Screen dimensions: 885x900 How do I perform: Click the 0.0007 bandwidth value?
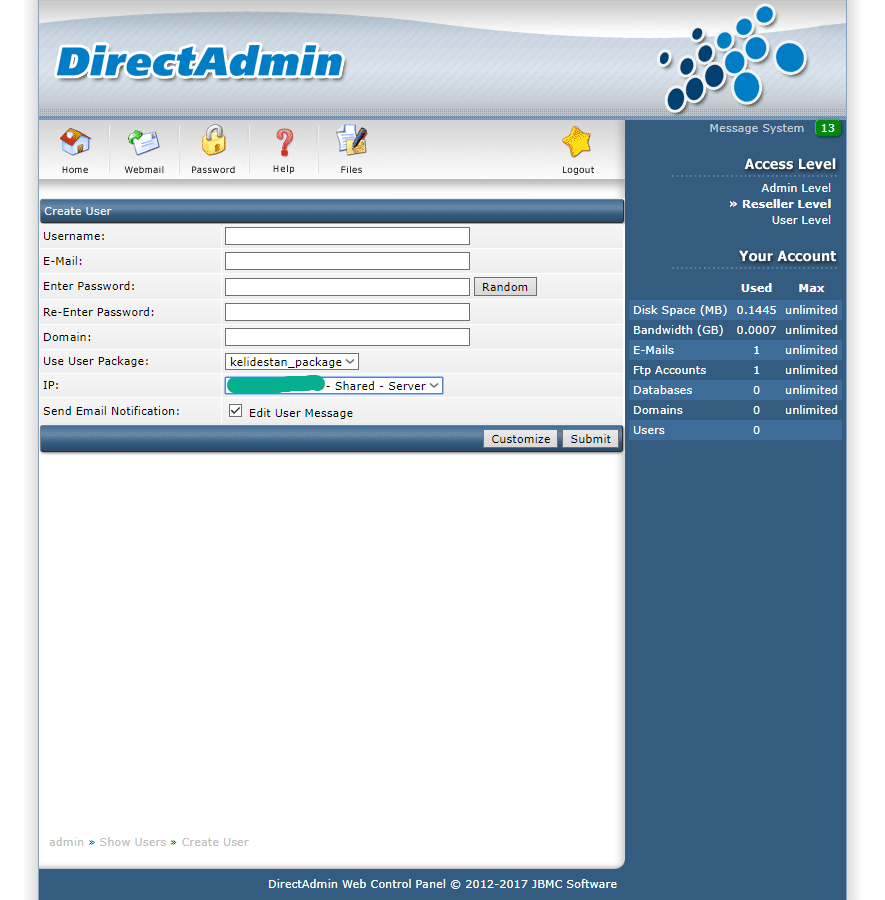point(756,330)
